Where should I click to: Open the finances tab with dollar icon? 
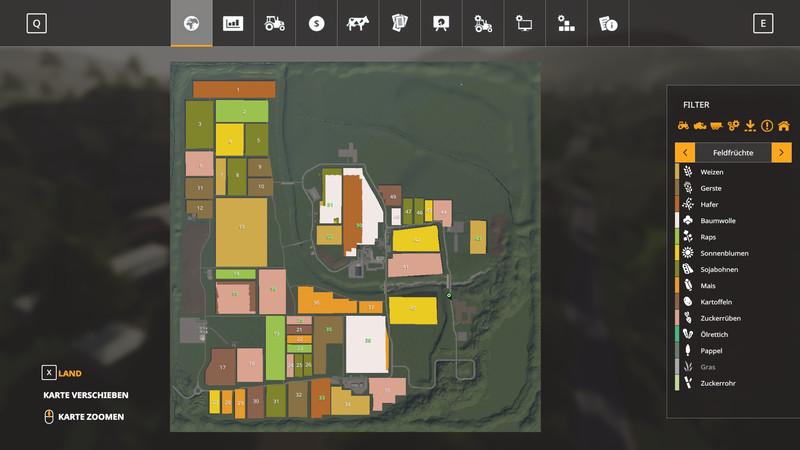[316, 24]
